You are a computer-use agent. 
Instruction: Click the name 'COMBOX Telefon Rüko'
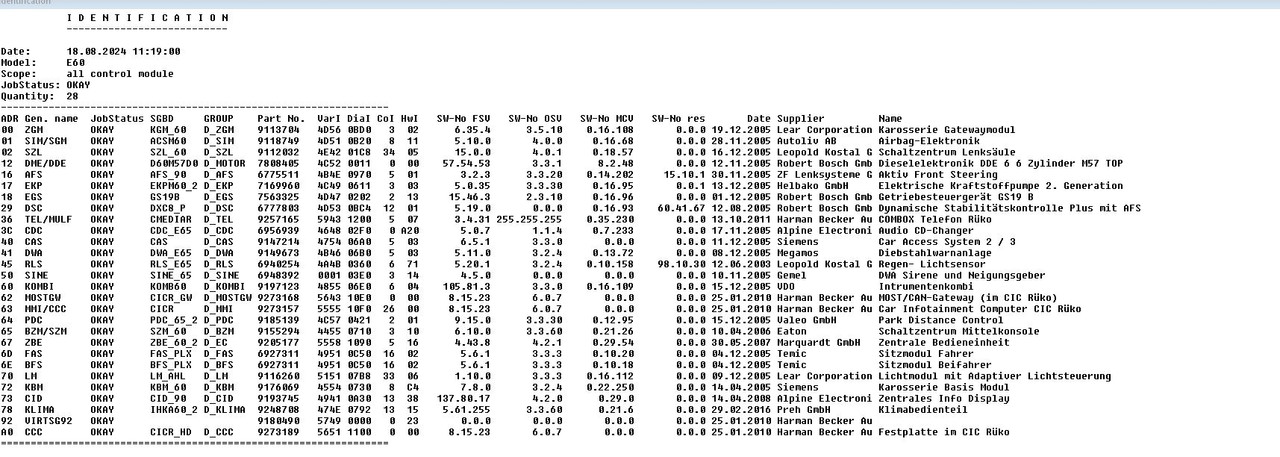[x=935, y=219]
